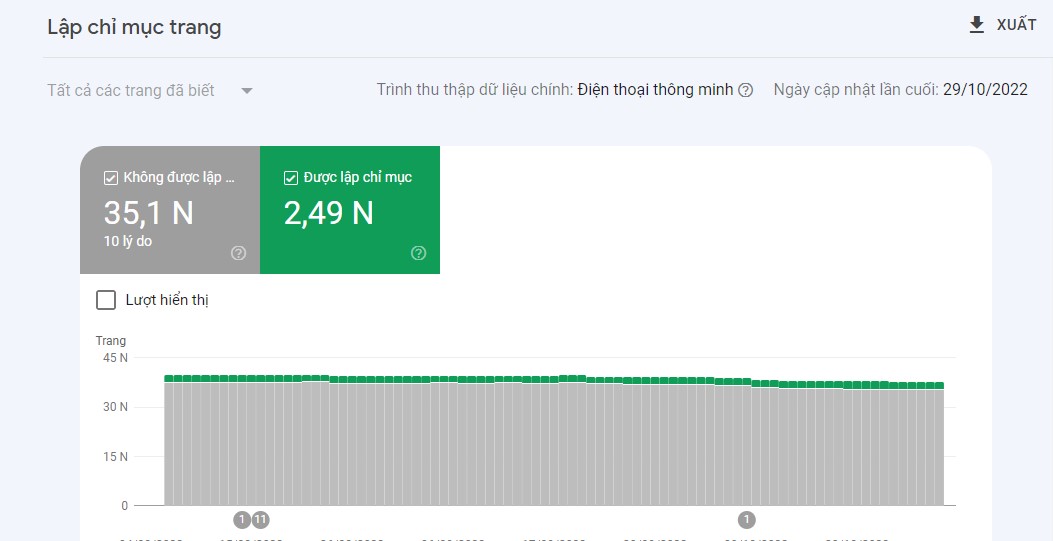Click dropdown arrow beside Tất cả các trang đã biết

point(247,91)
